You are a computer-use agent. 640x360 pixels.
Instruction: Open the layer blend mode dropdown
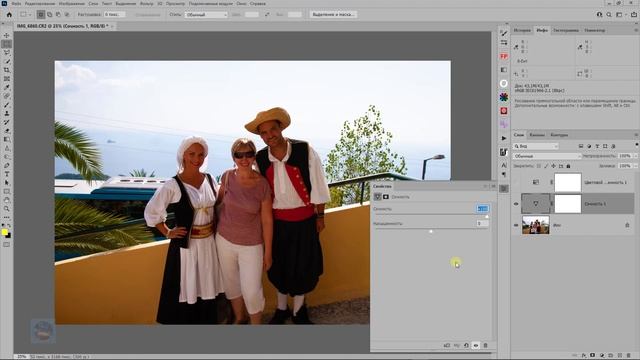(547, 156)
